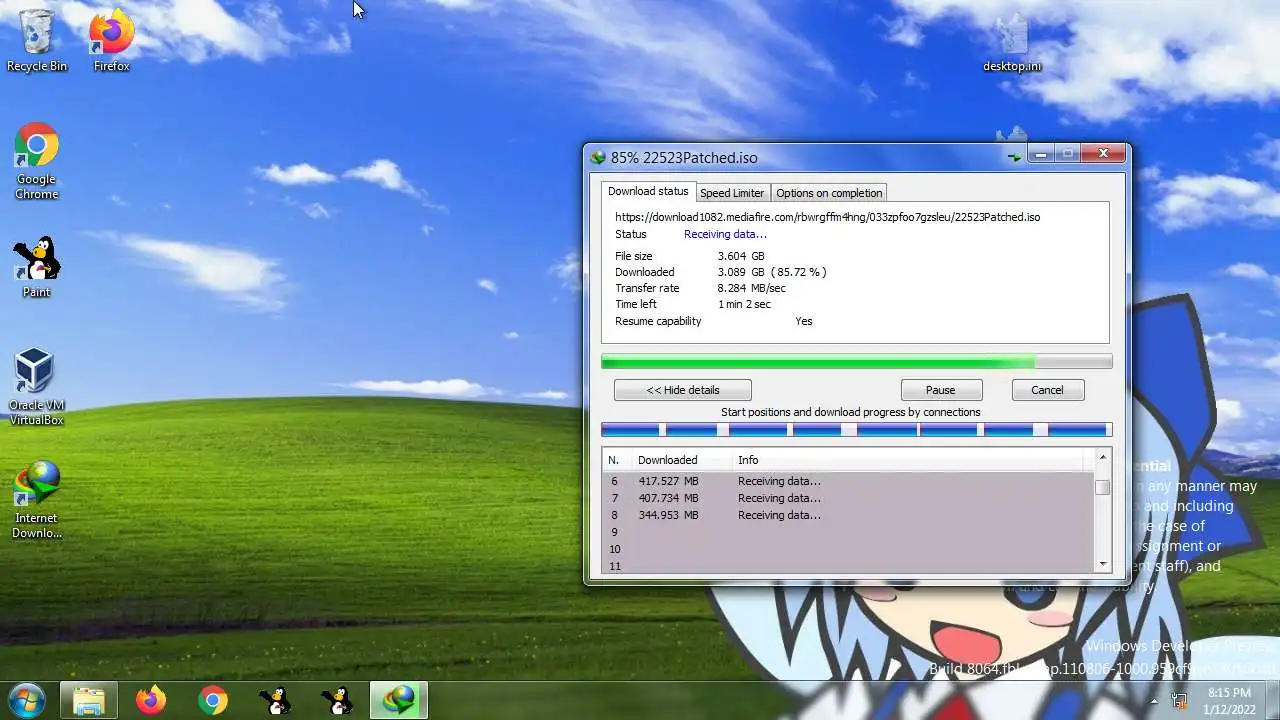This screenshot has height=720, width=1280.
Task: Open File Explorer from the taskbar
Action: (x=89, y=700)
